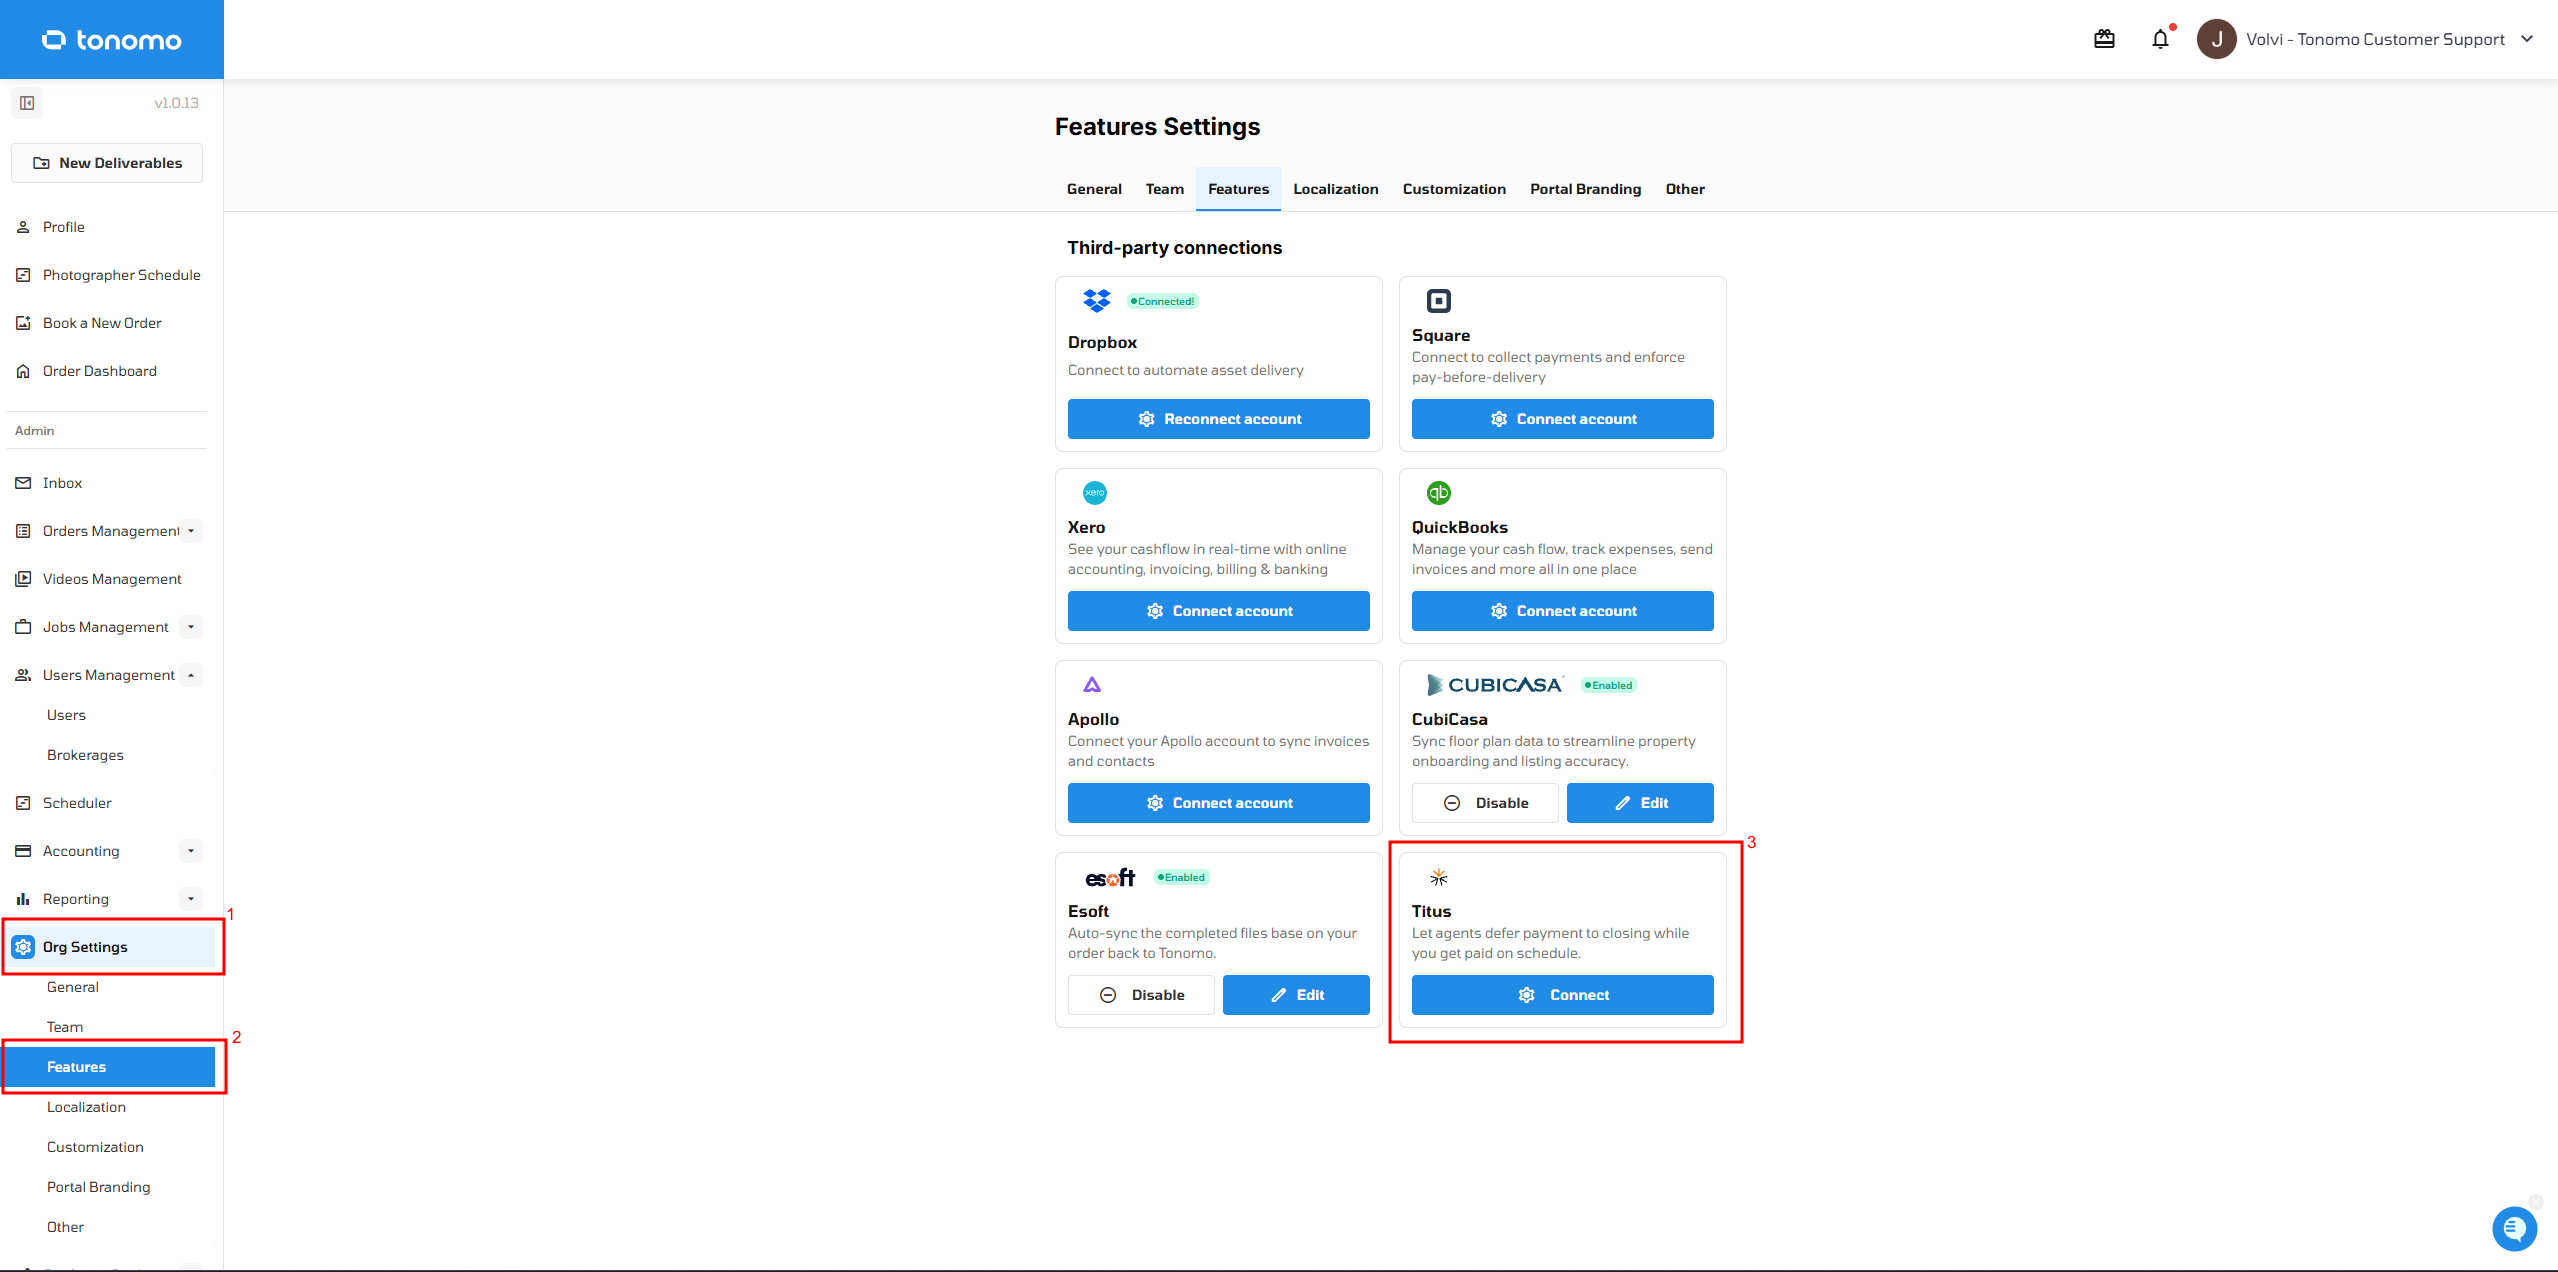Switch to the Team tab
This screenshot has width=2558, height=1272.
[1164, 189]
